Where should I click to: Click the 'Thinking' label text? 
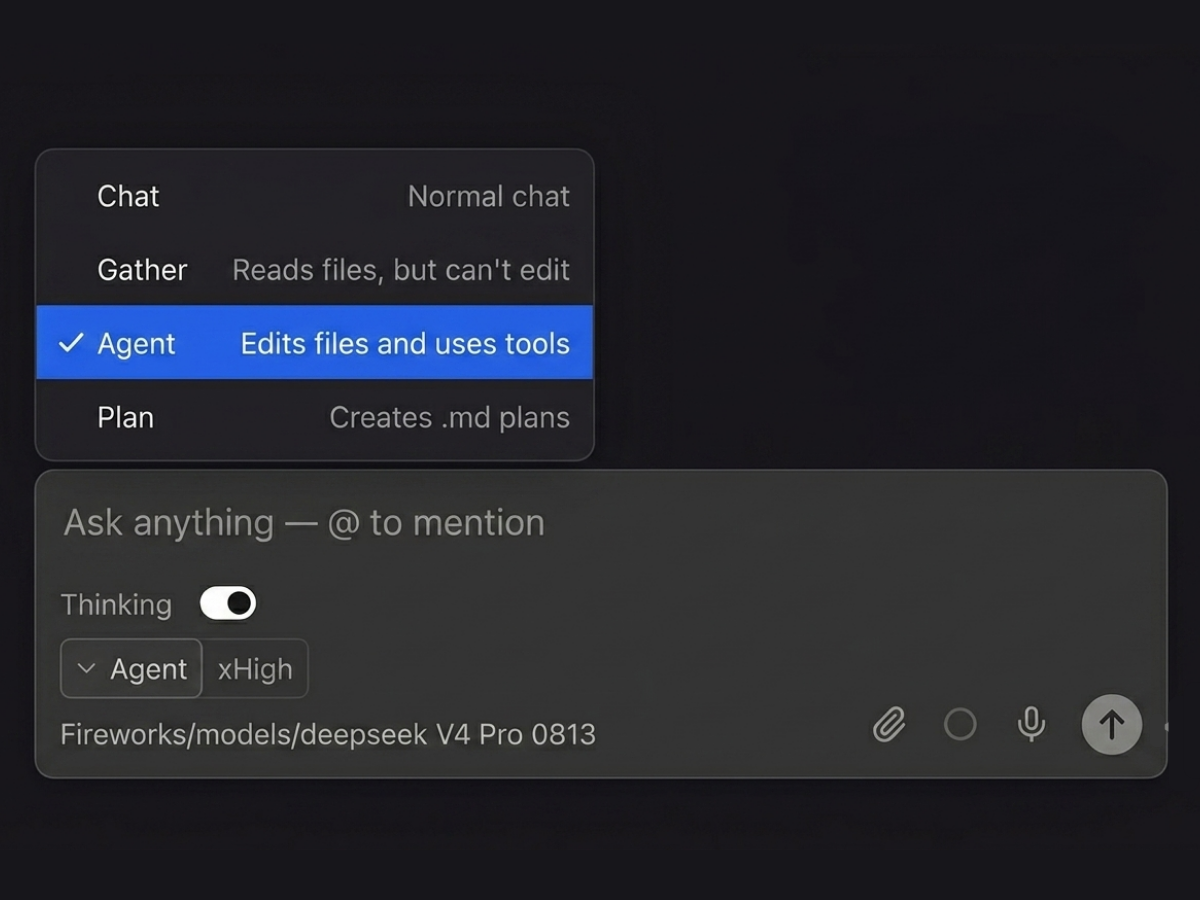(116, 604)
